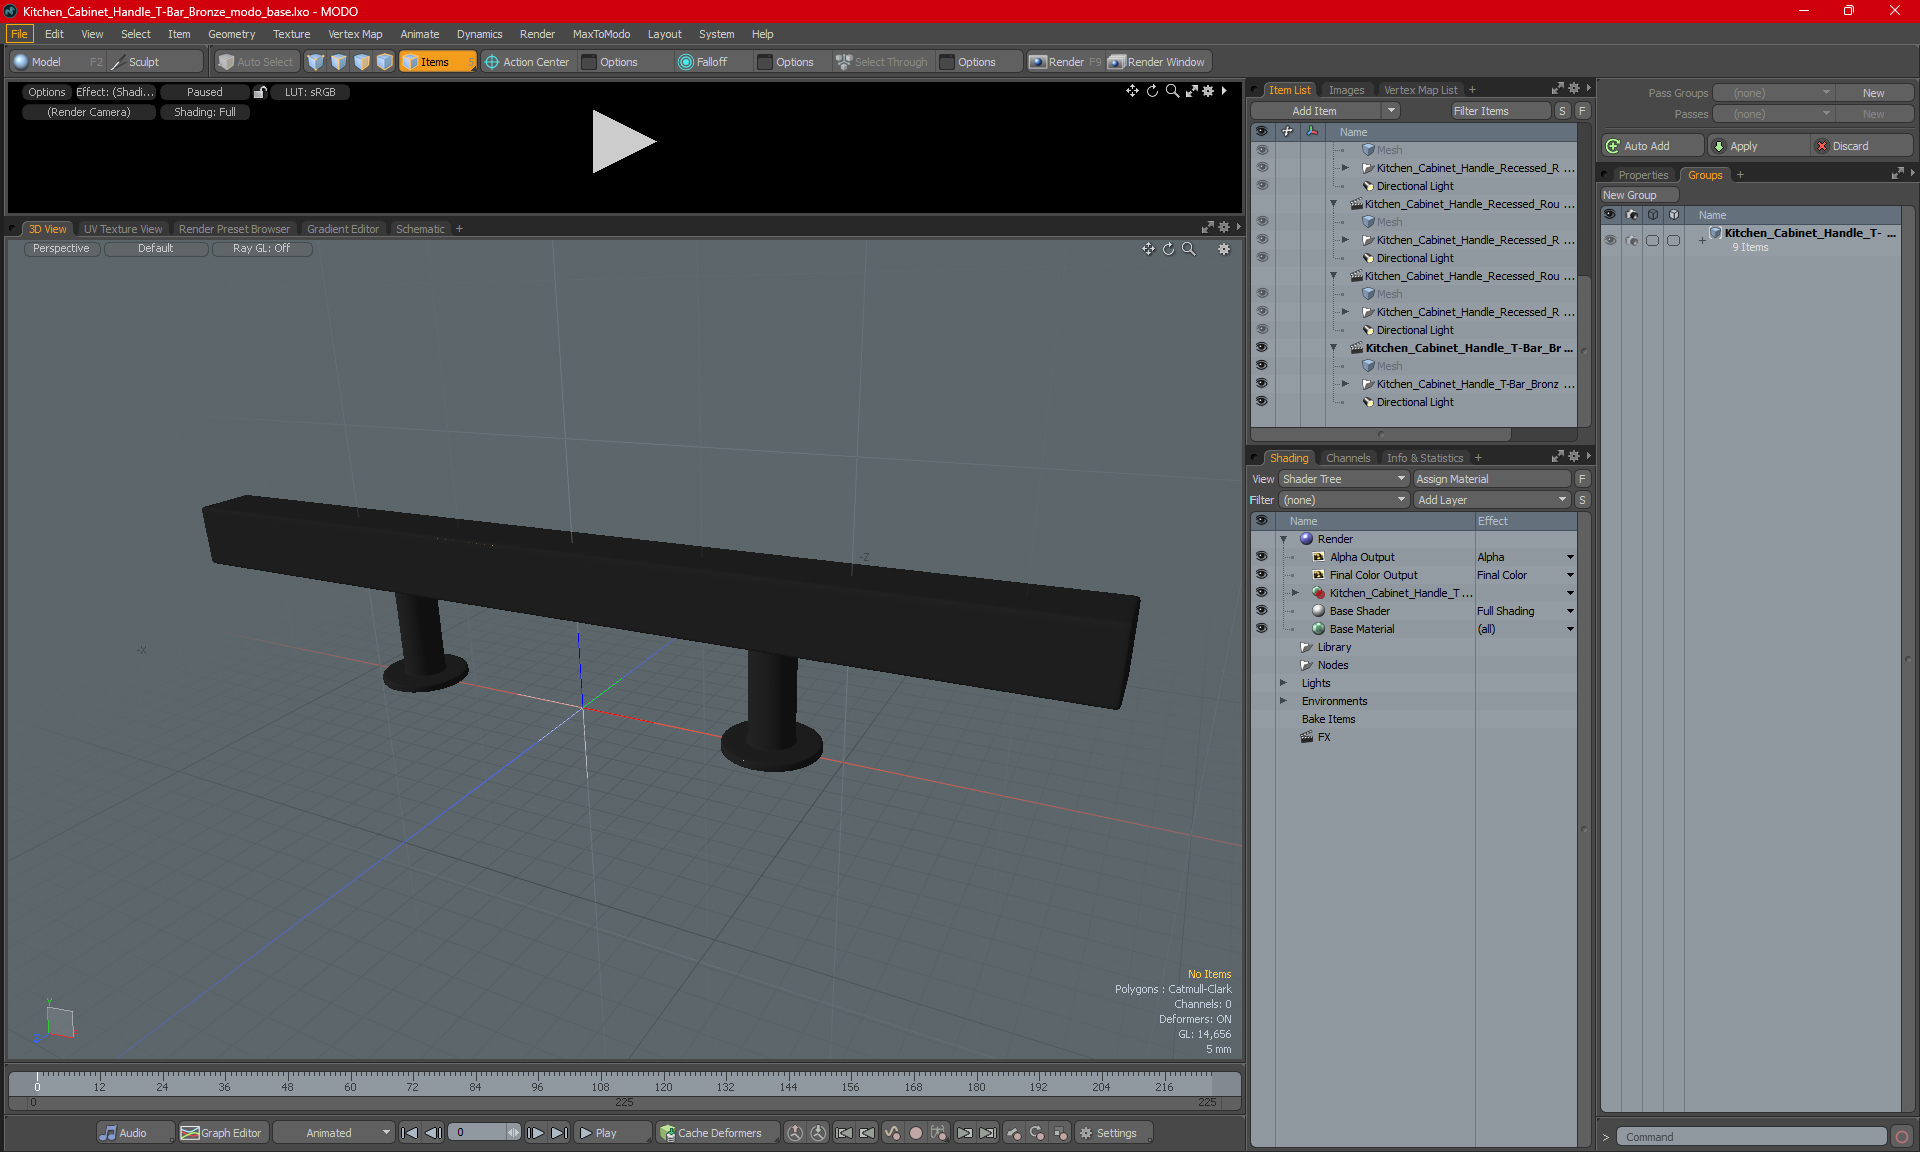The height and width of the screenshot is (1152, 1920).
Task: Click the current frame number field
Action: [x=478, y=1133]
